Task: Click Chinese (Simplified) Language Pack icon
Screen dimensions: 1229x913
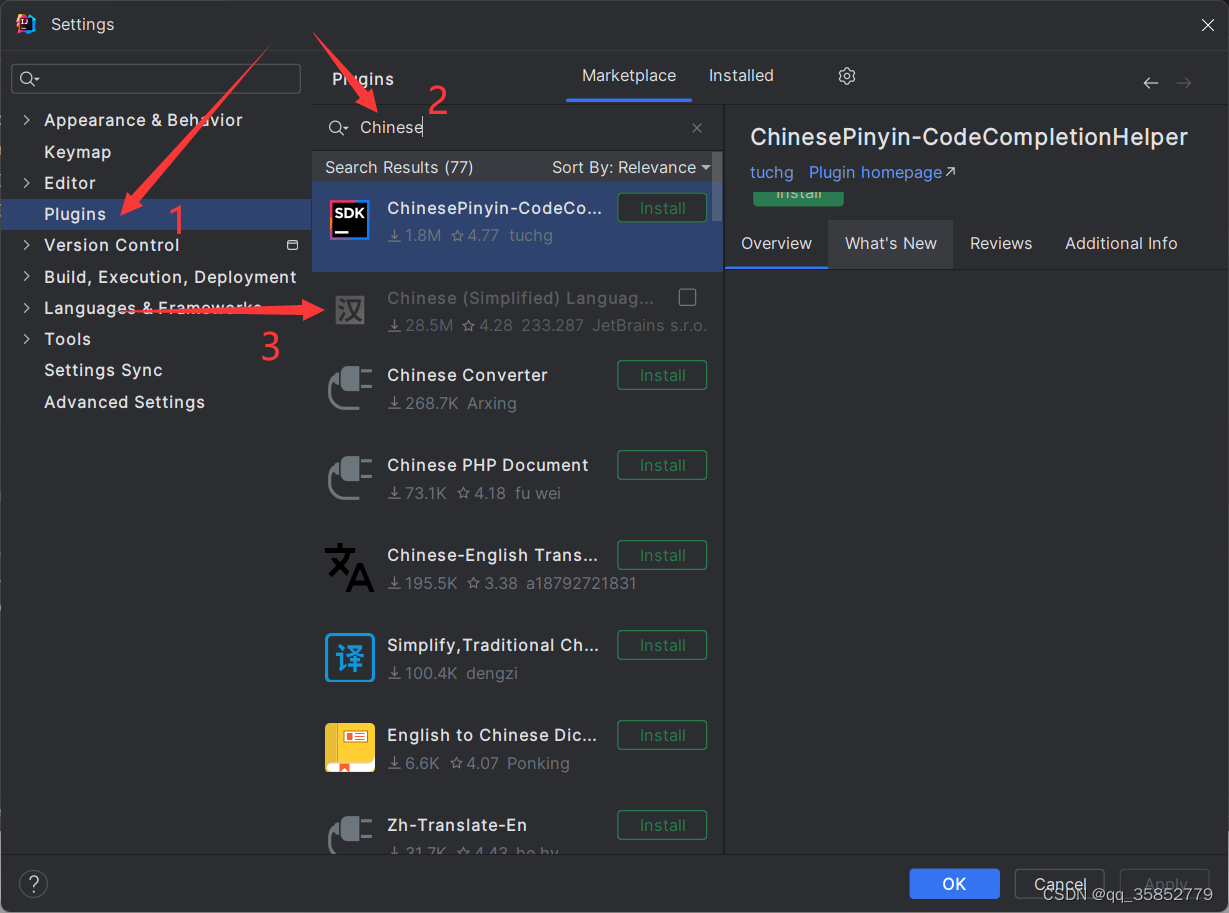Action: (x=350, y=310)
